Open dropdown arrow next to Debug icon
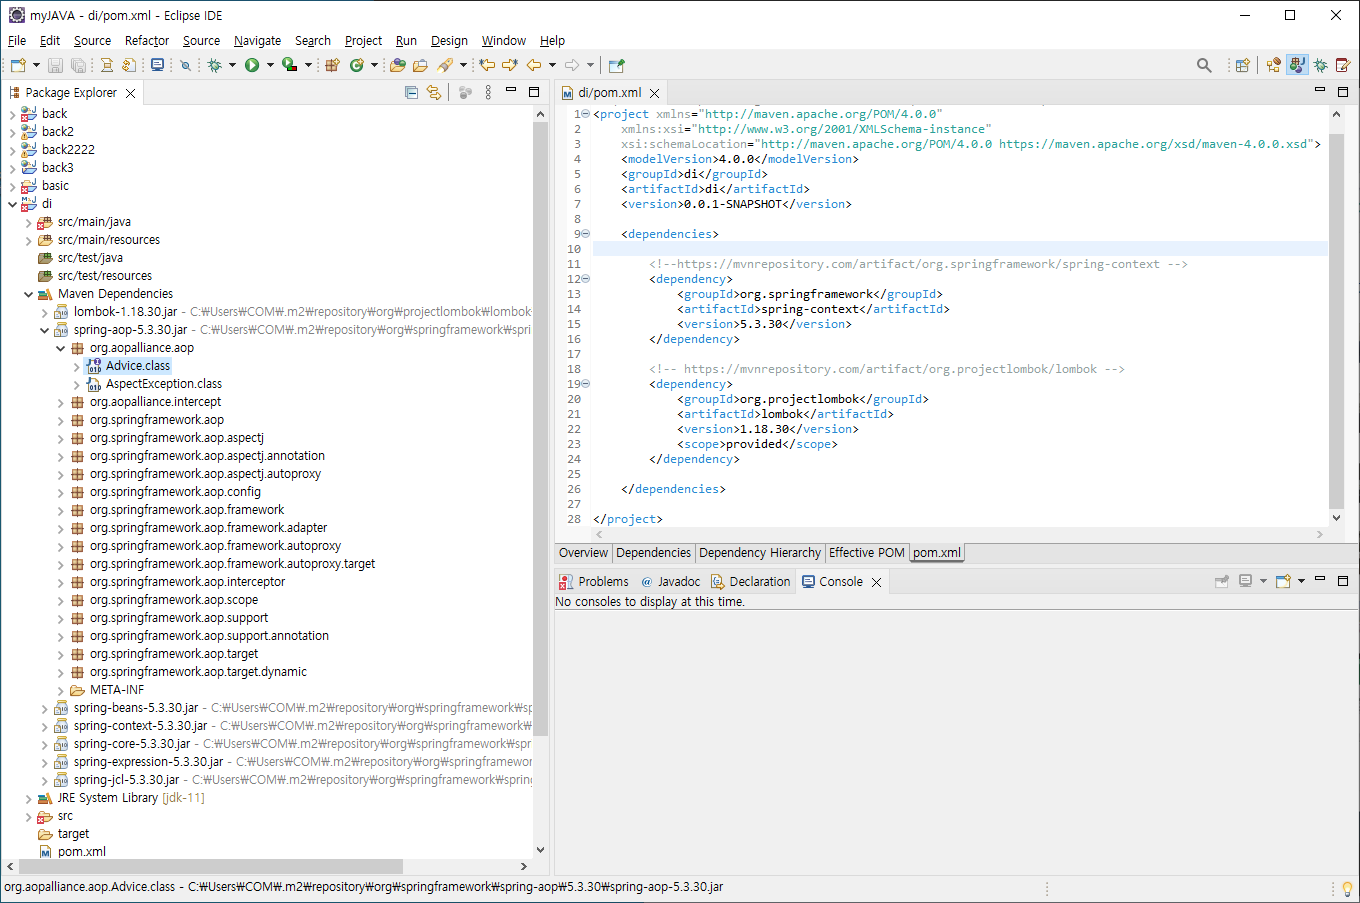 [x=232, y=65]
